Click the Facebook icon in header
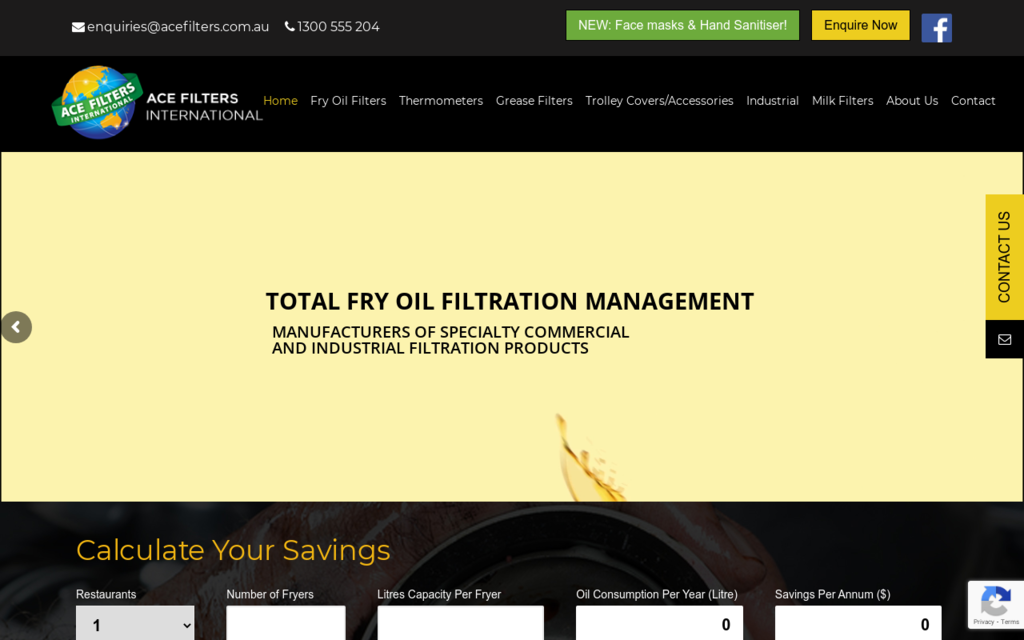This screenshot has width=1024, height=640. pos(936,28)
